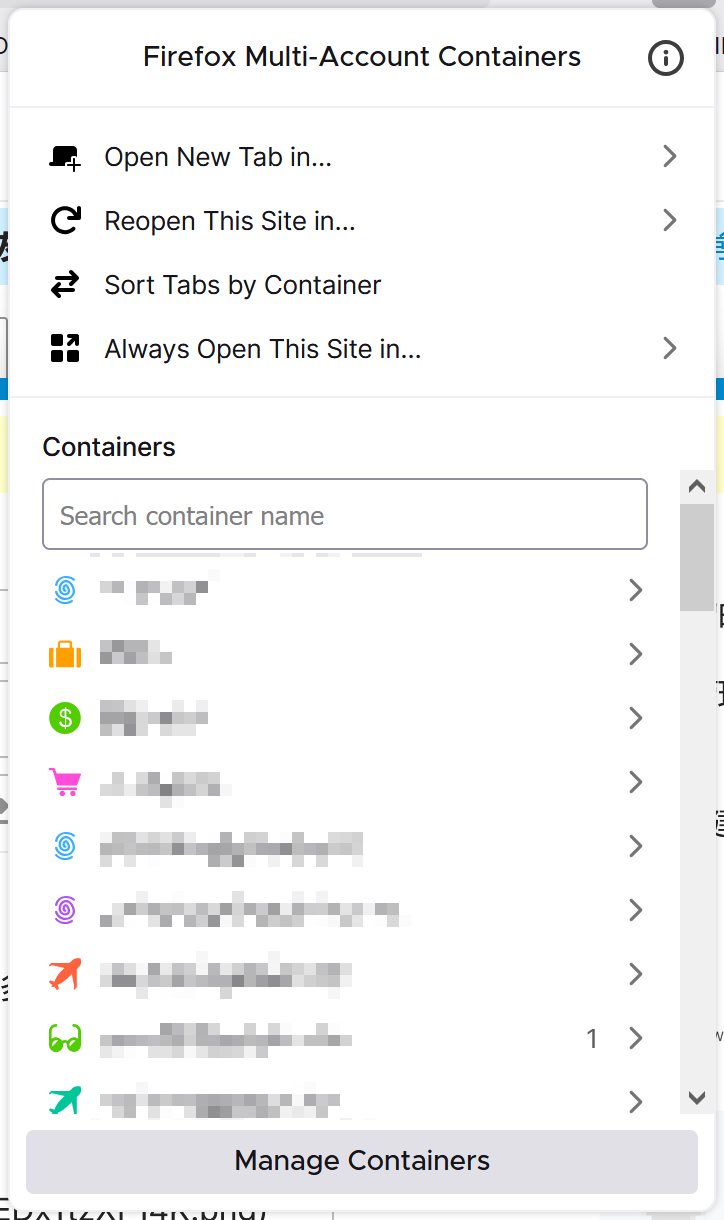Choose the teal airplane container icon

(65, 1101)
